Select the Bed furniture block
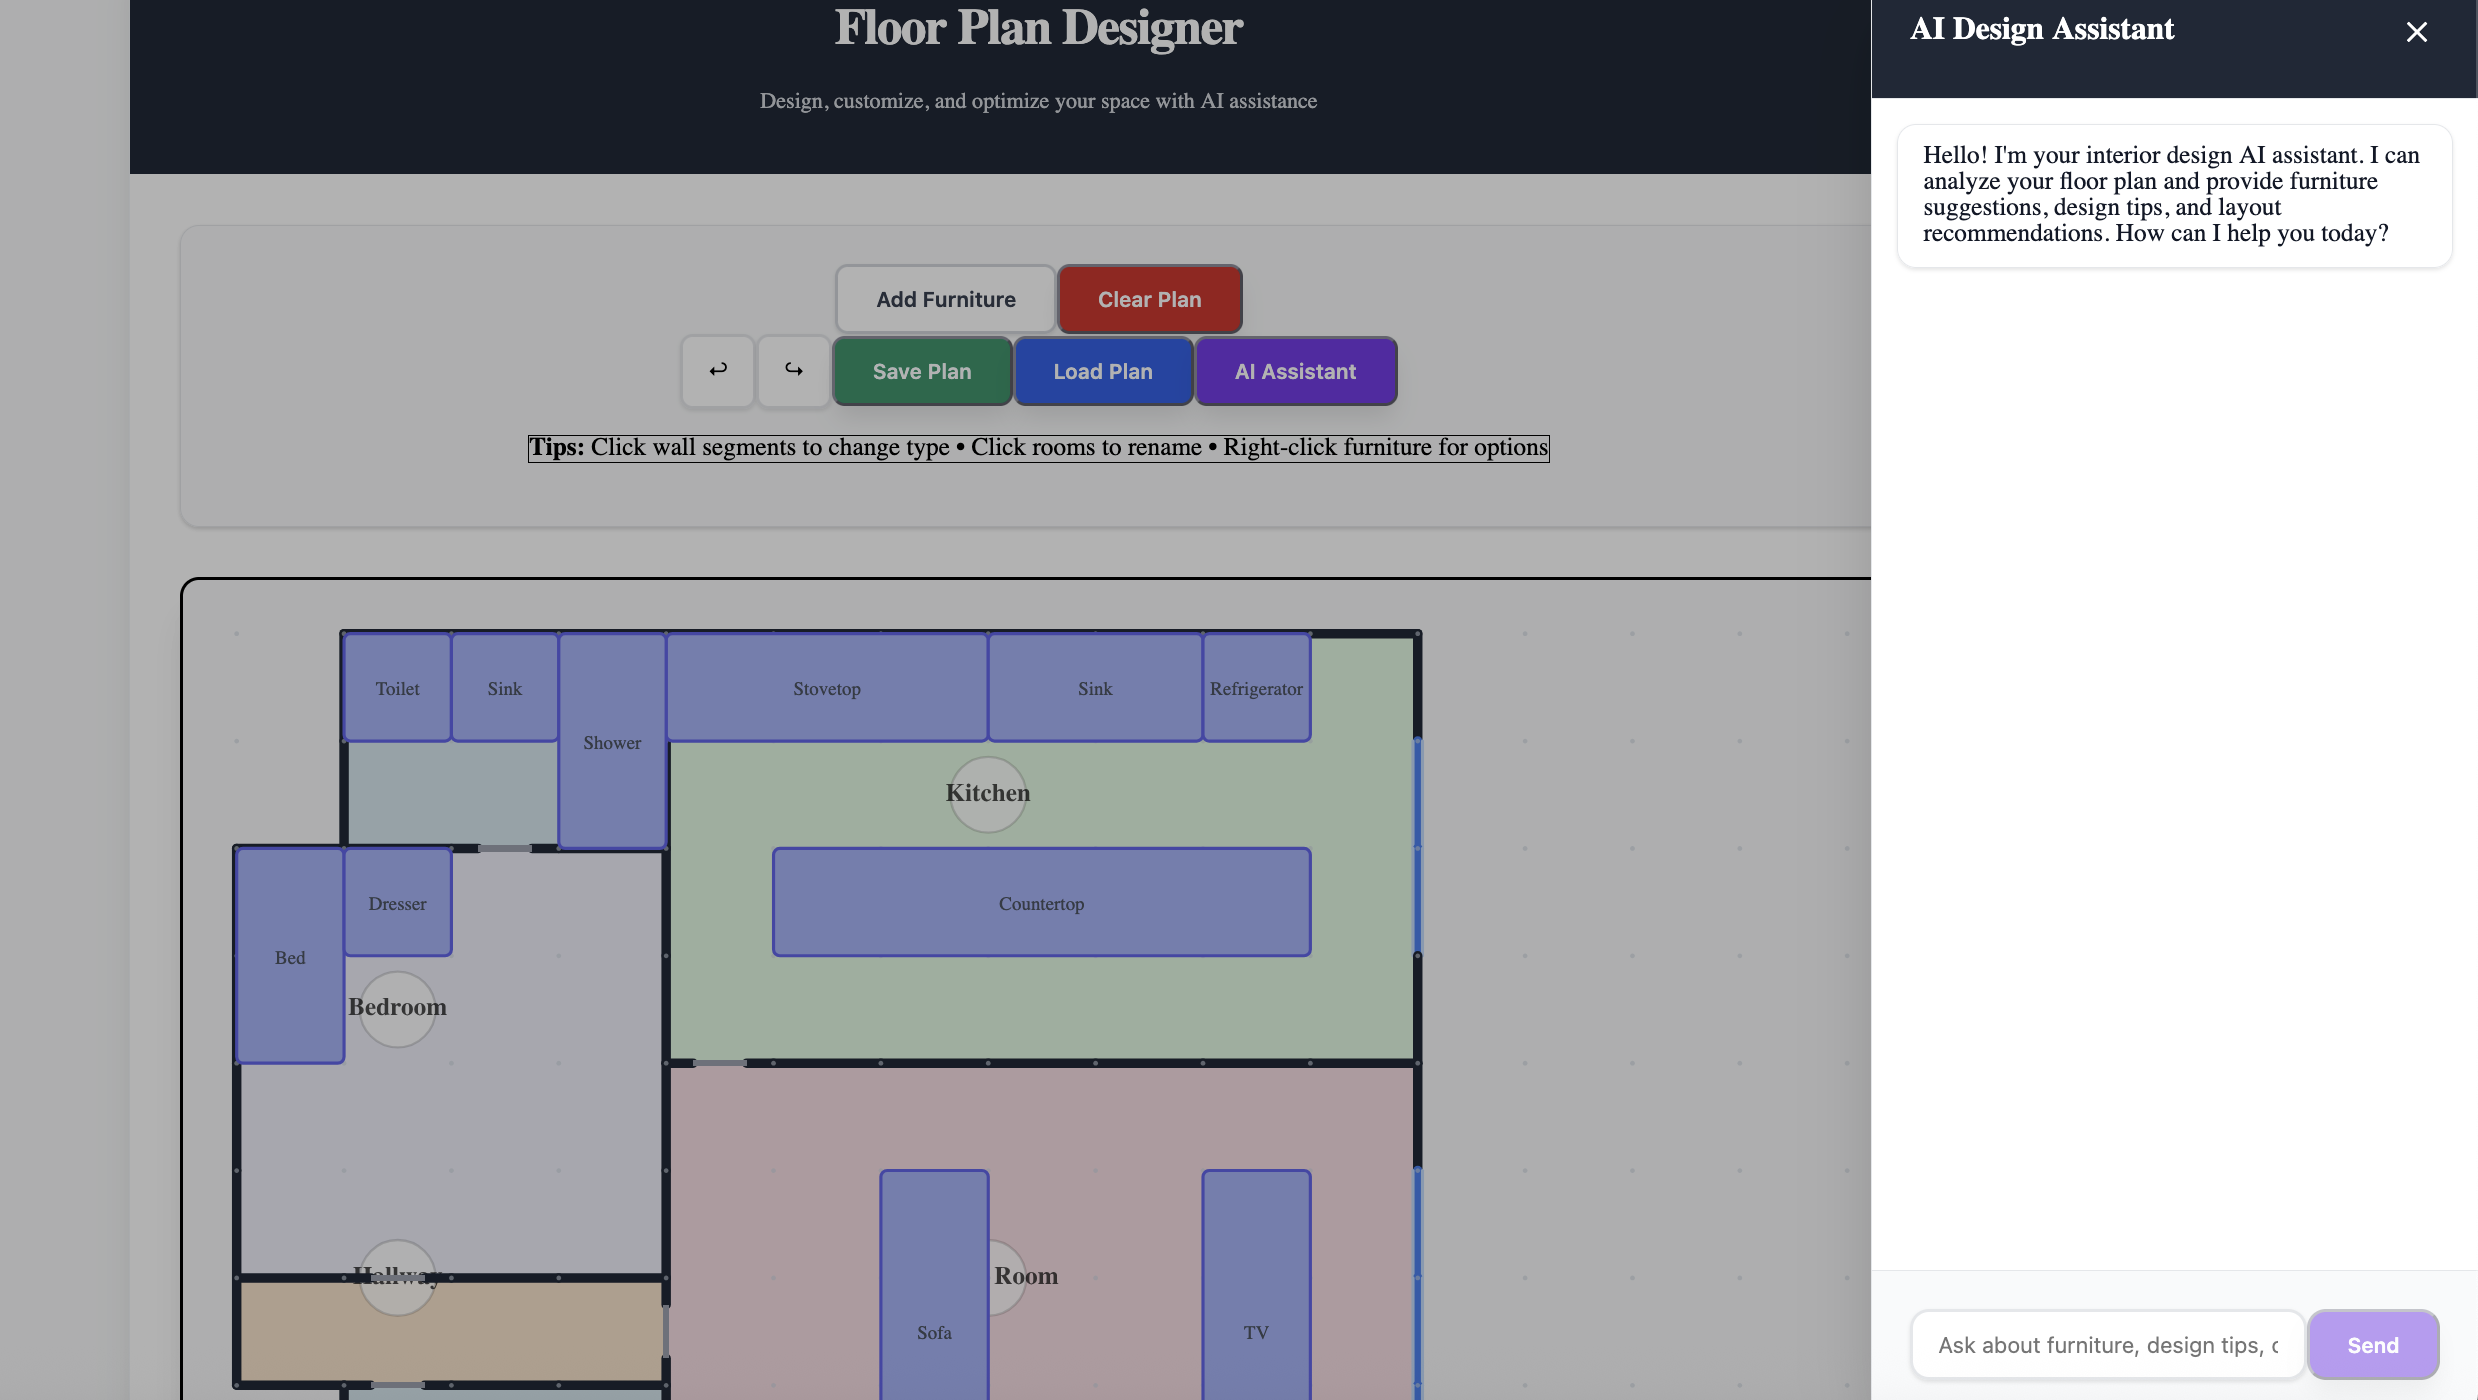 tap(289, 957)
